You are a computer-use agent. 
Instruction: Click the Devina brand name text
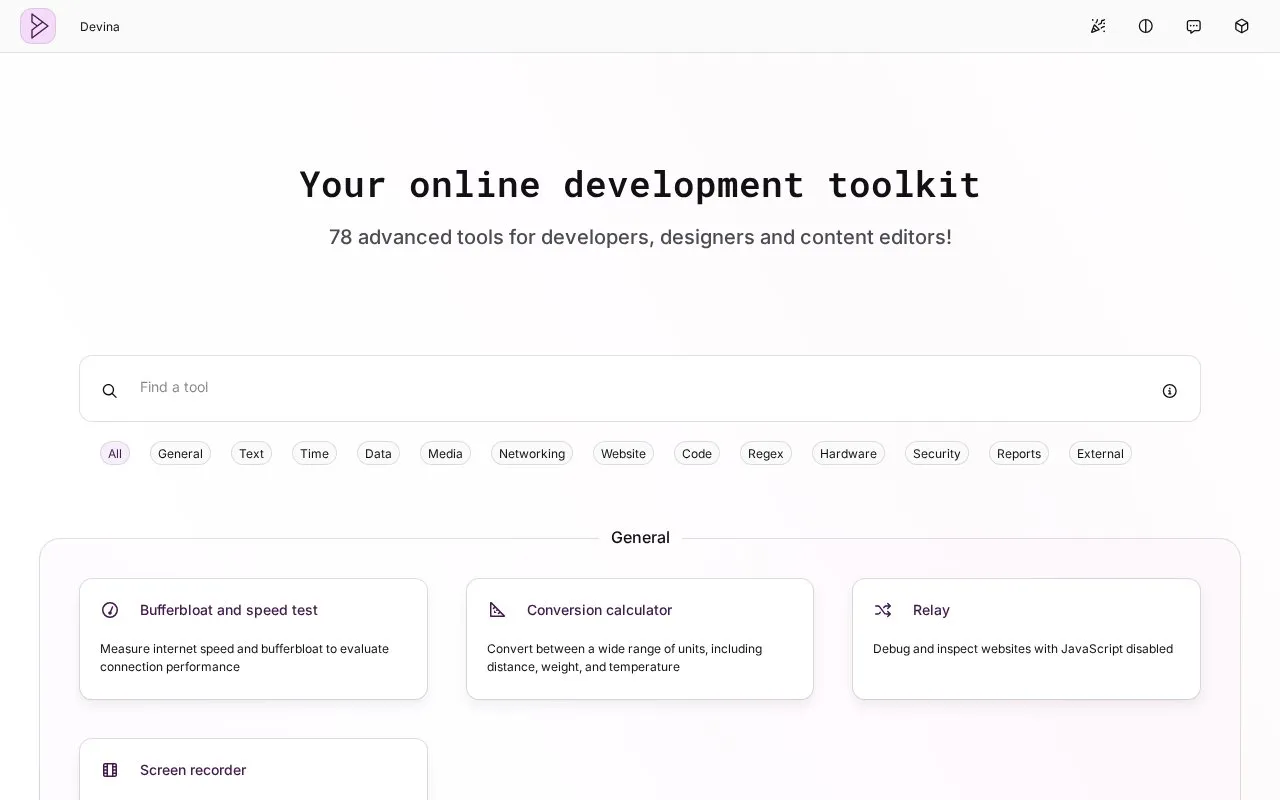coord(100,27)
